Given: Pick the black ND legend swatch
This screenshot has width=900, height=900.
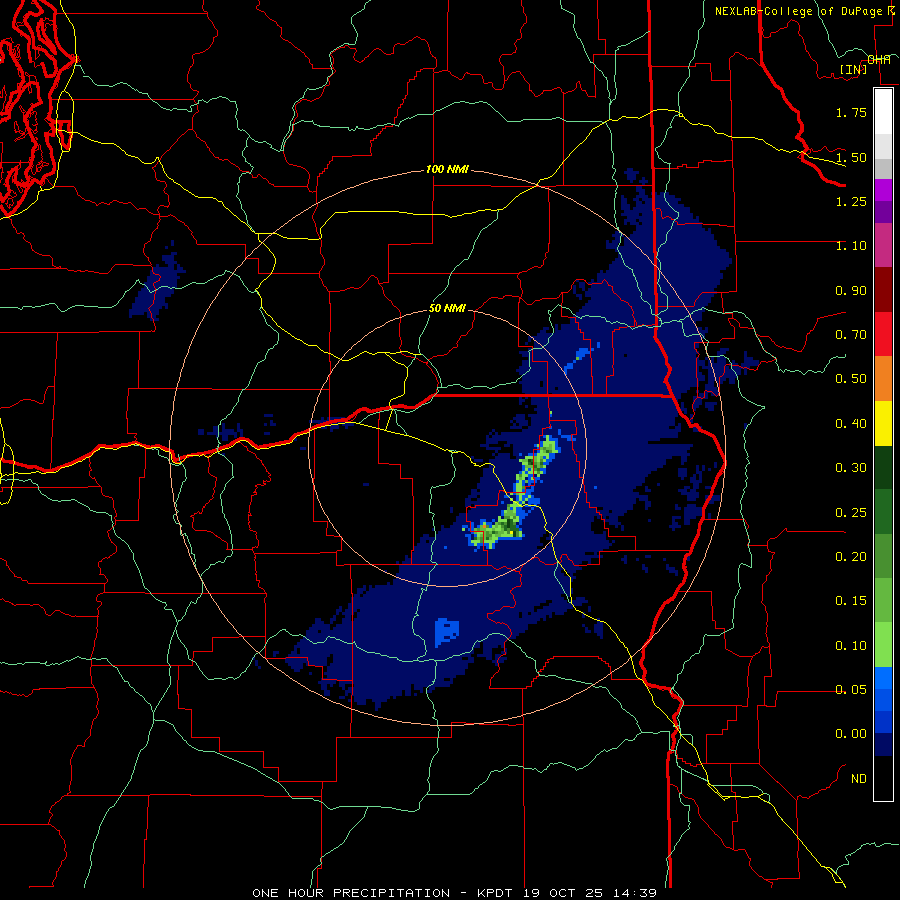Looking at the screenshot, I should (x=883, y=778).
